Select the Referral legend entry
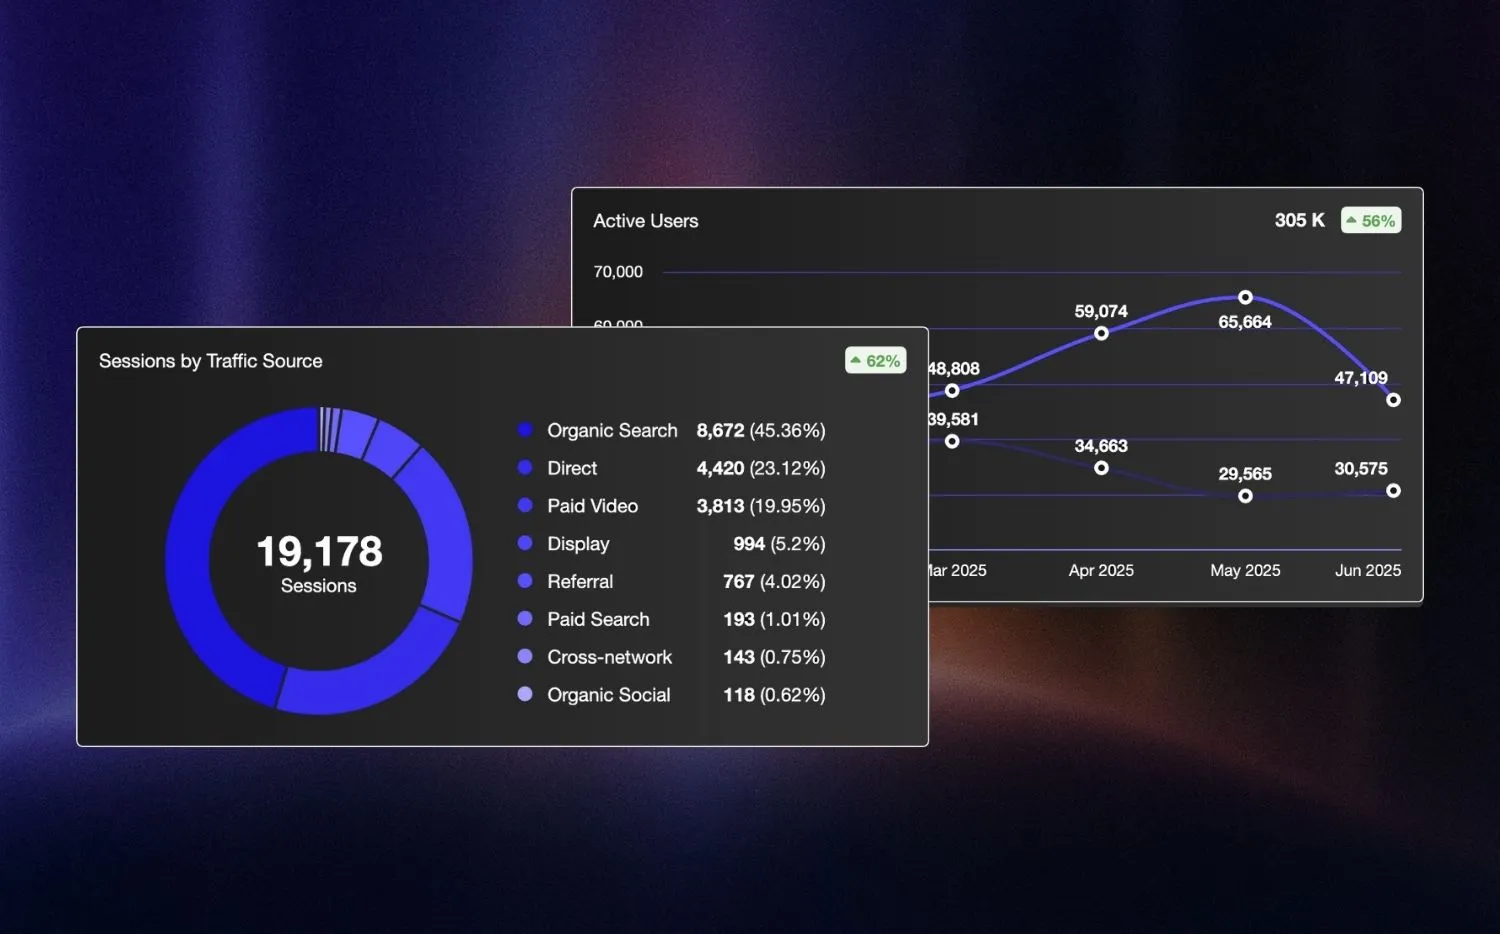 pos(580,582)
